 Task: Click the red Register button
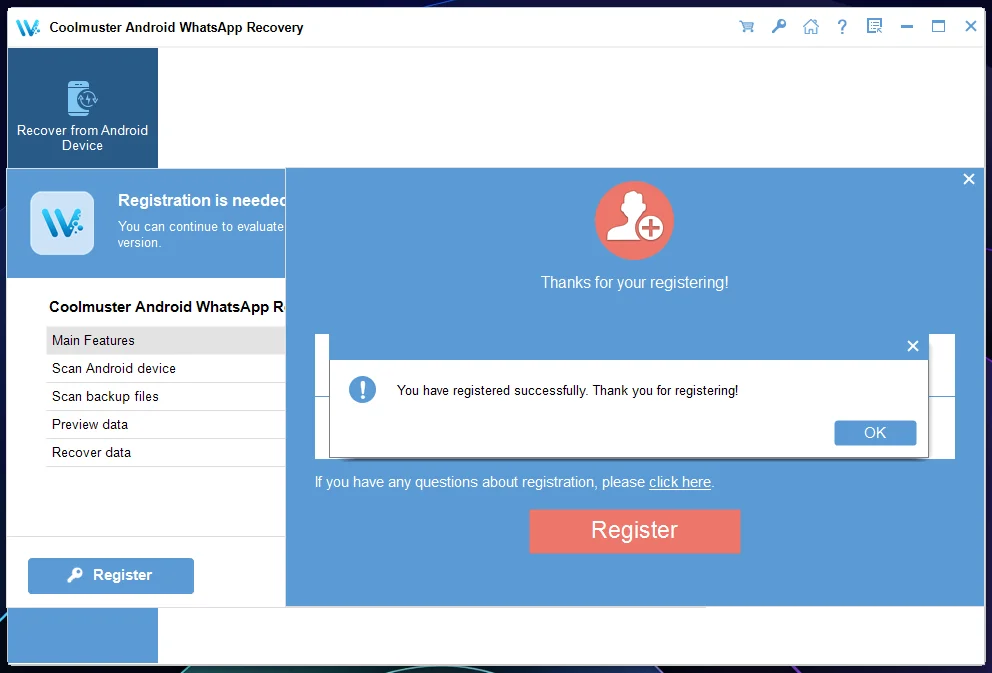[635, 531]
